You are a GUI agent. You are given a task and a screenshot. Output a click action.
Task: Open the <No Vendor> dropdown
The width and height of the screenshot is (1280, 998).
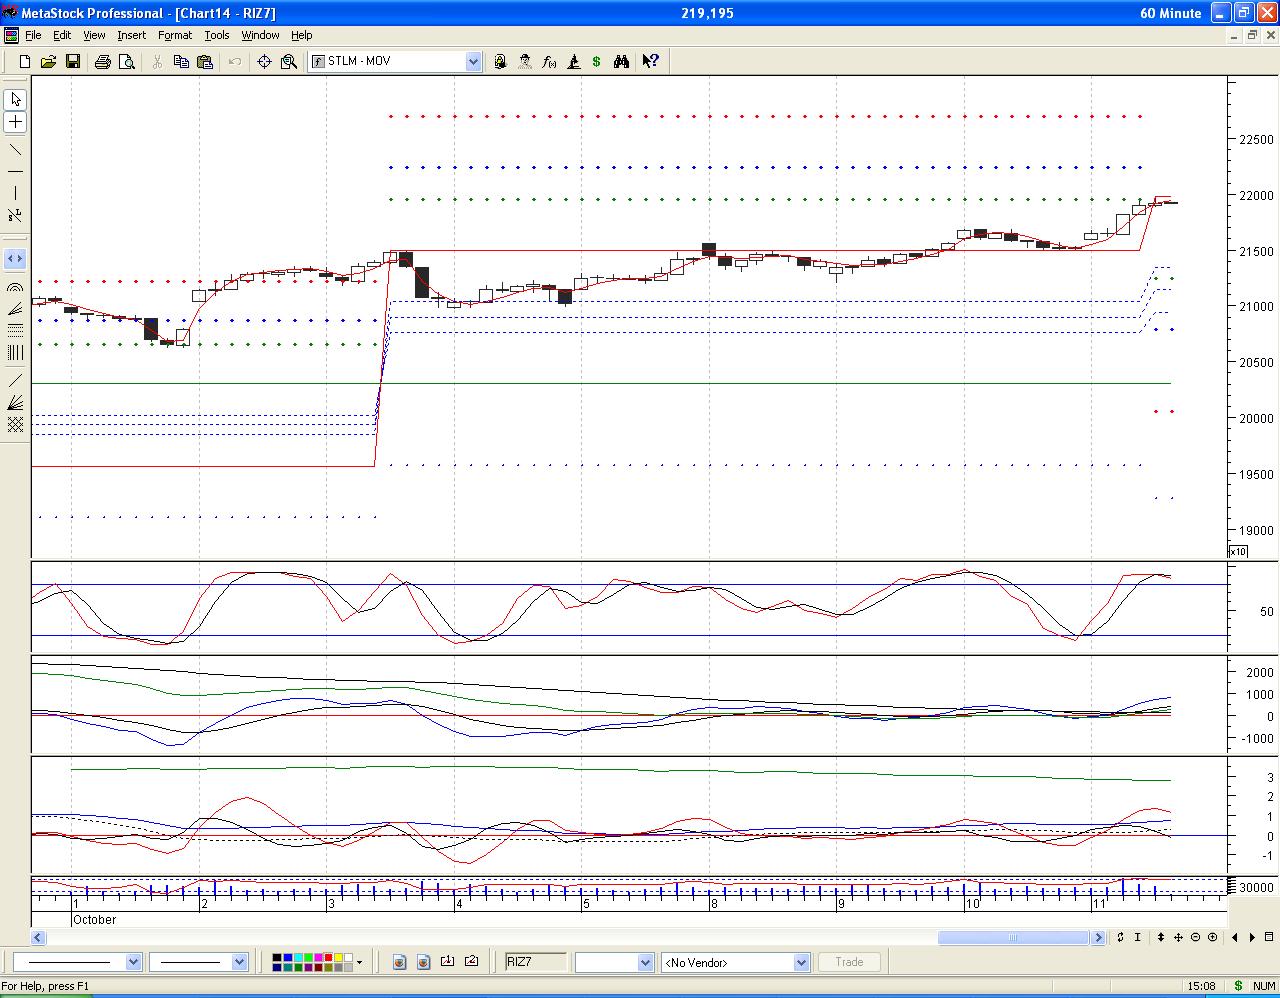coord(800,962)
